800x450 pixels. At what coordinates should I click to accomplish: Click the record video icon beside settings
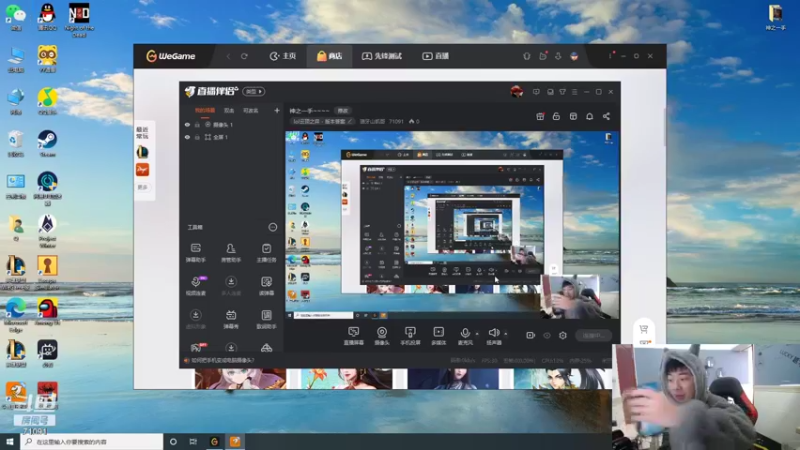531,335
